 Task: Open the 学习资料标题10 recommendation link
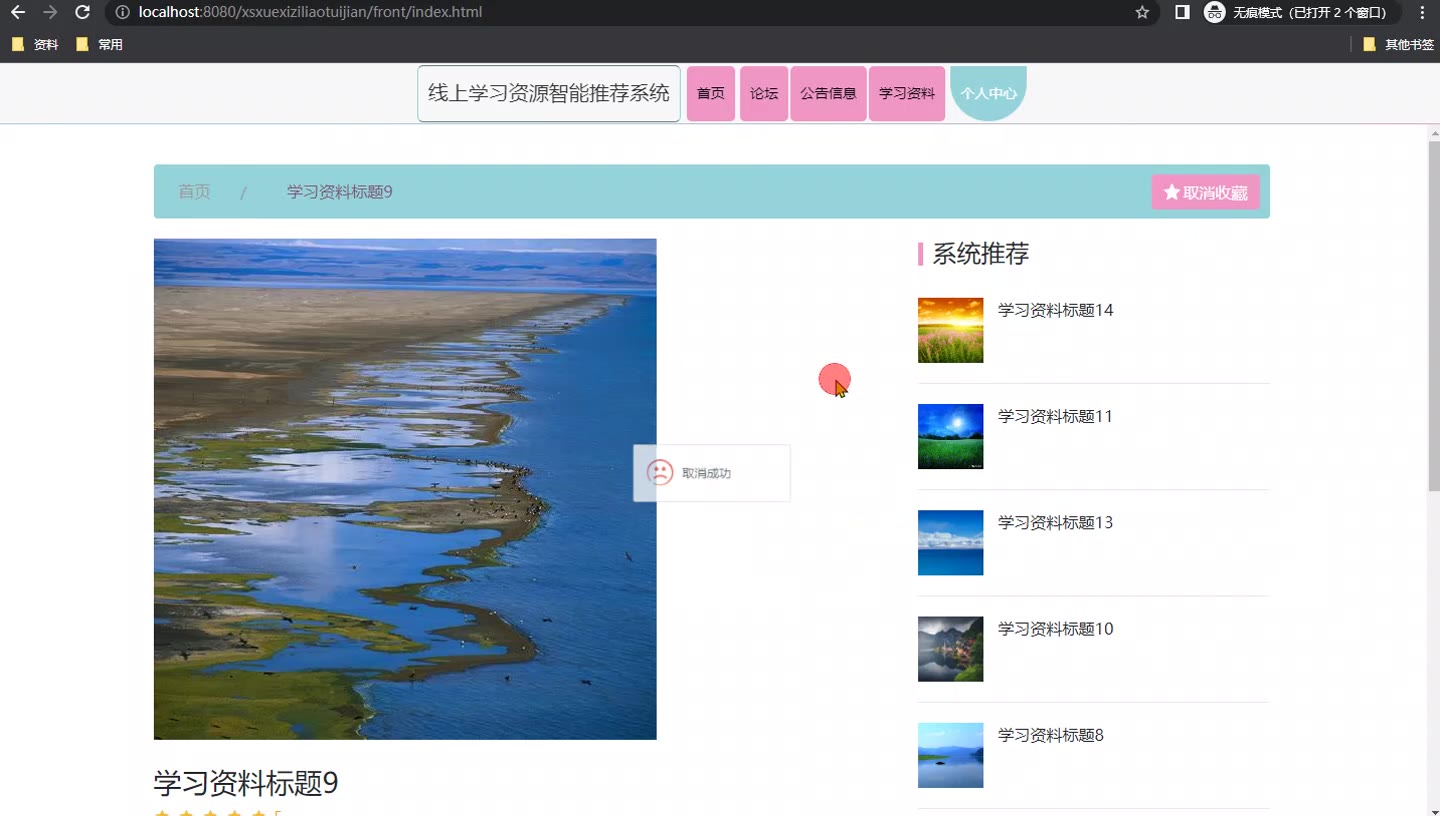tap(1056, 629)
